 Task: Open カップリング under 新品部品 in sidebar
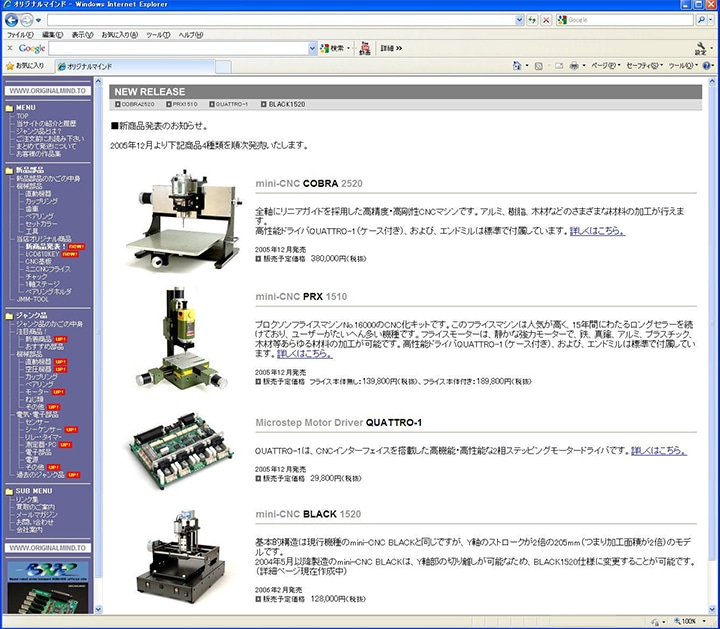tap(41, 200)
